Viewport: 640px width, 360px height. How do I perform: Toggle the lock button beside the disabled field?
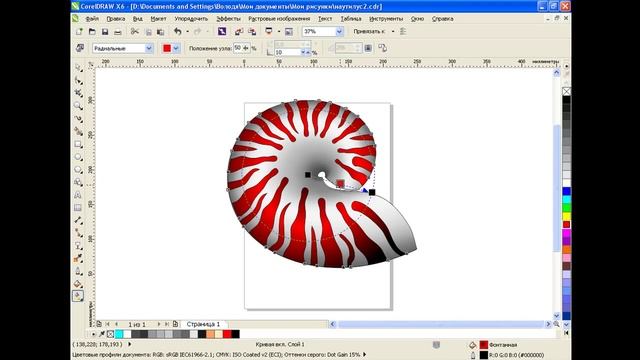coord(368,48)
